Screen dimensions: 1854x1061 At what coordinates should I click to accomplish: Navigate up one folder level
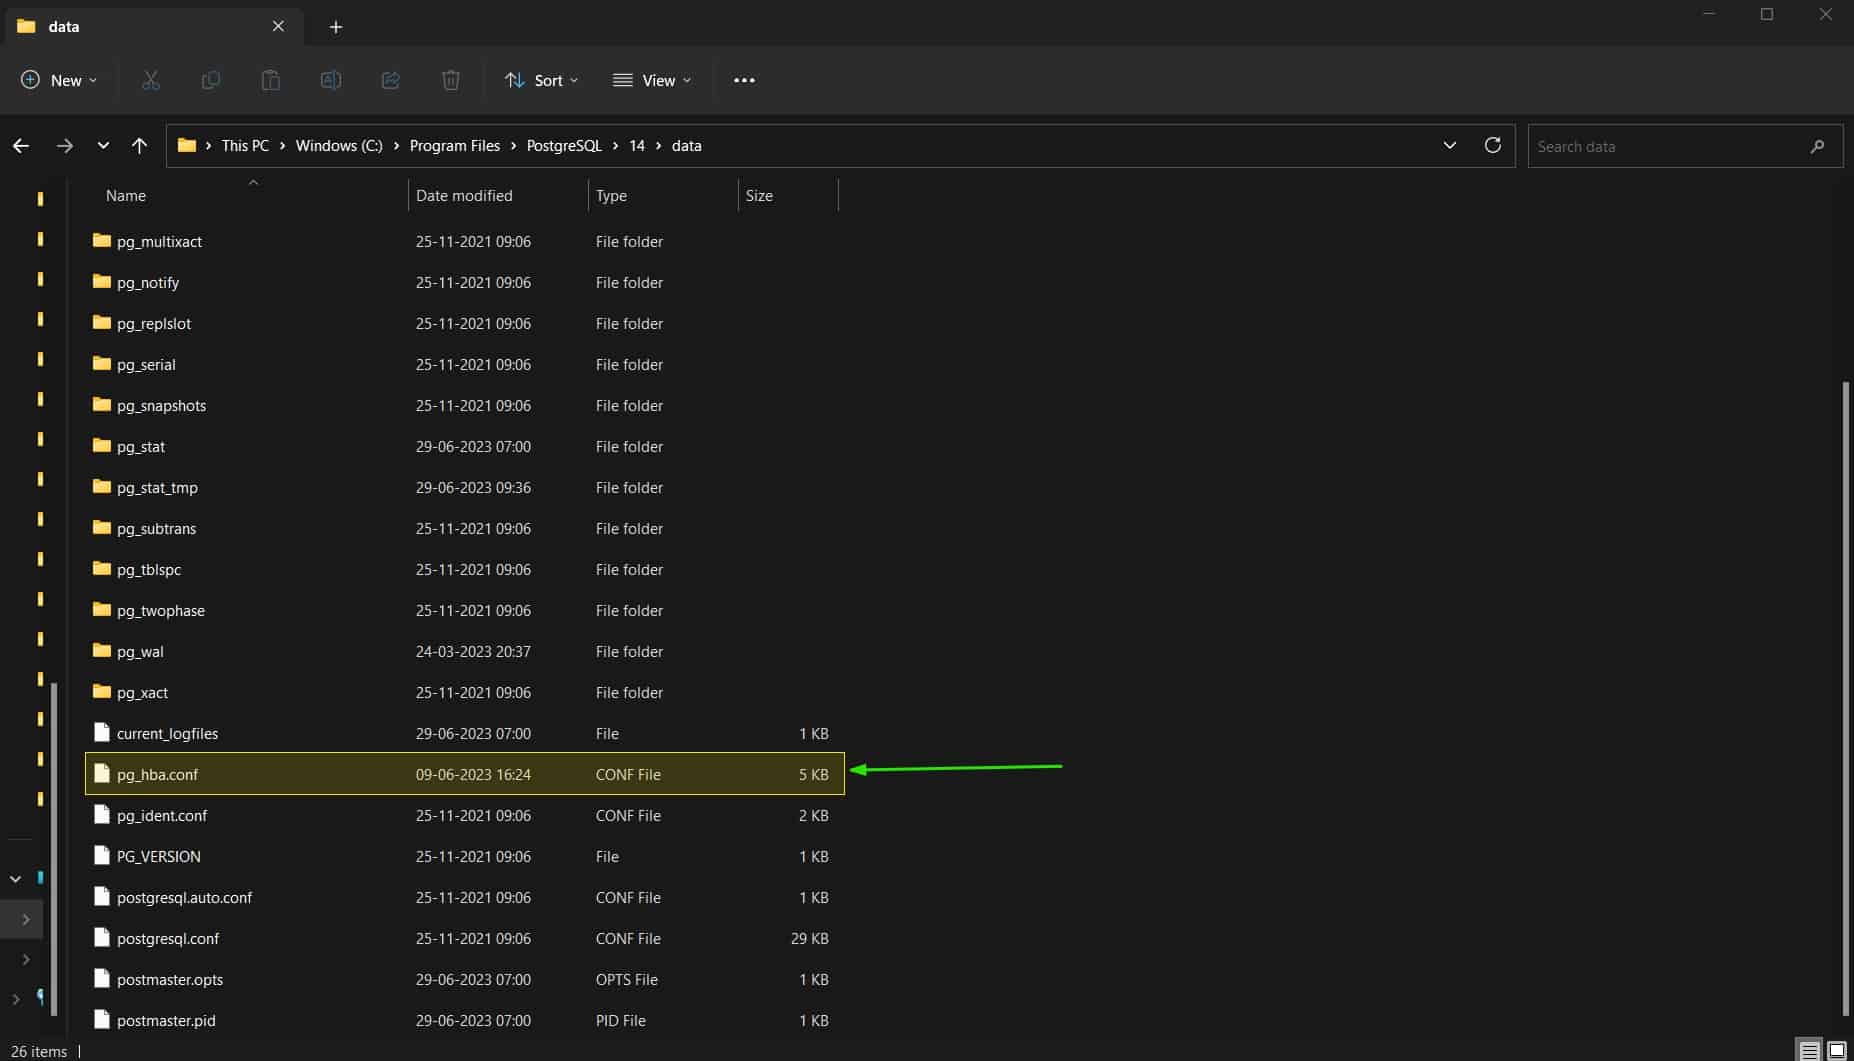tap(139, 145)
